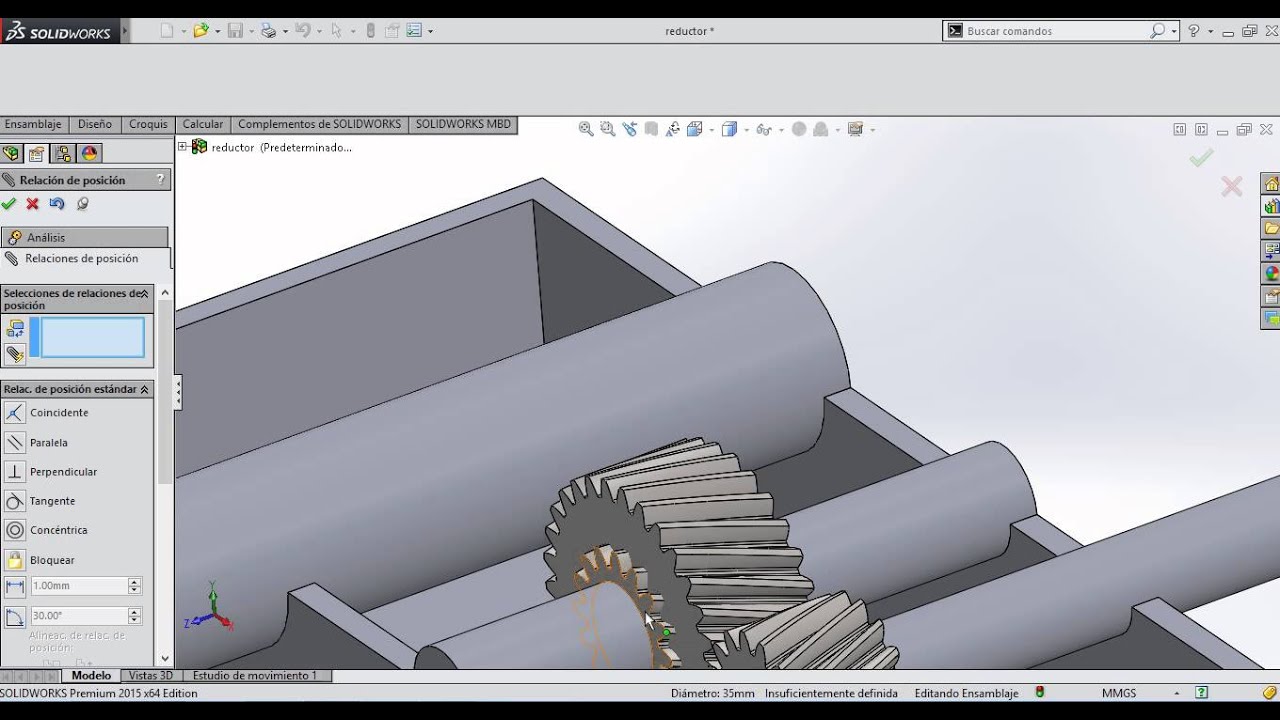Image resolution: width=1280 pixels, height=720 pixels.
Task: Select the Coincidente mate icon
Action: tap(15, 413)
